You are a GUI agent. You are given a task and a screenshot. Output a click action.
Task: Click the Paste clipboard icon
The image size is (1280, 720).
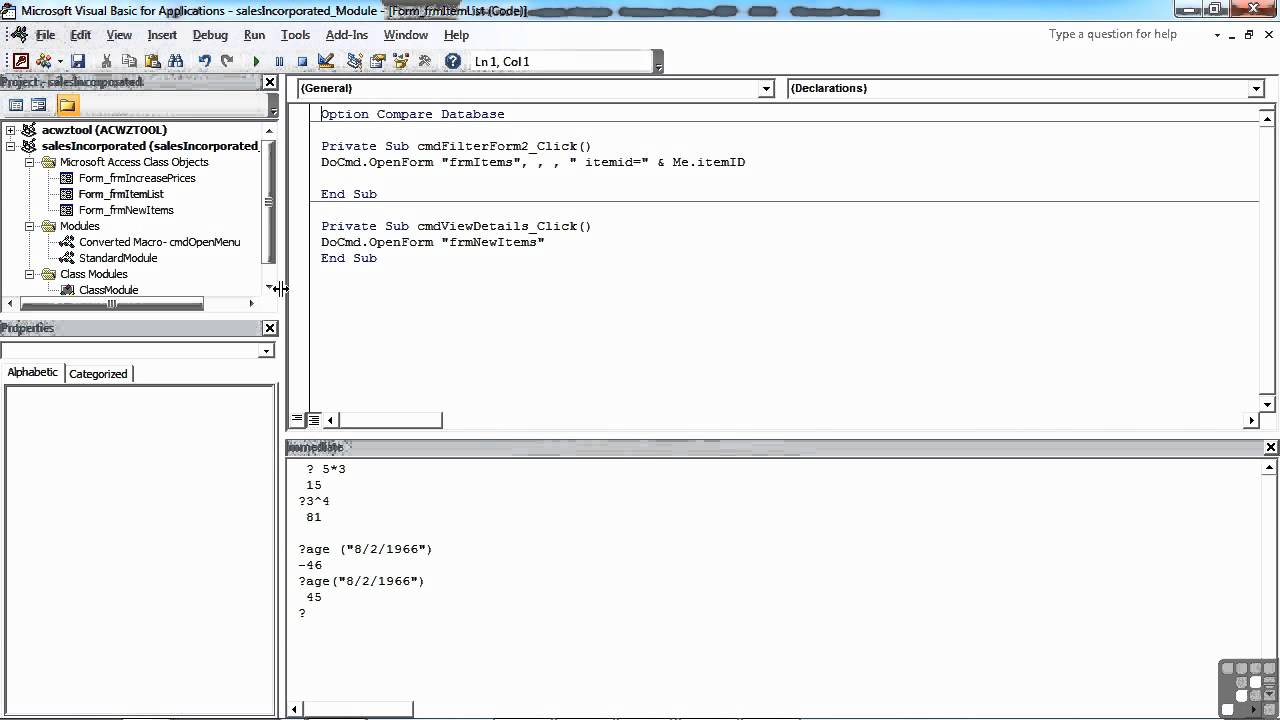(x=152, y=61)
